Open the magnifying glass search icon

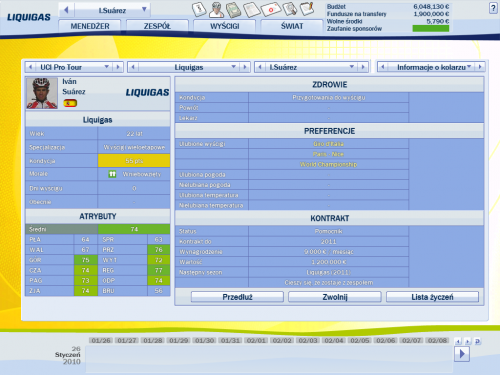point(290,9)
